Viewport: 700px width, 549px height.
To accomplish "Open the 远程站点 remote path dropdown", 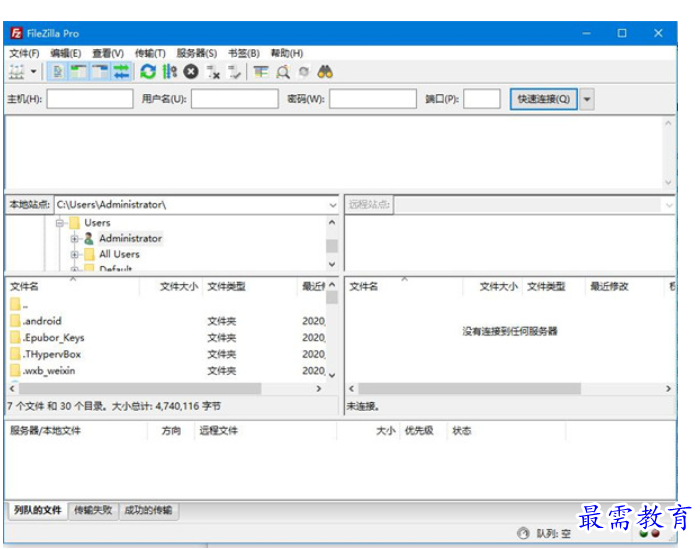I will tap(669, 205).
